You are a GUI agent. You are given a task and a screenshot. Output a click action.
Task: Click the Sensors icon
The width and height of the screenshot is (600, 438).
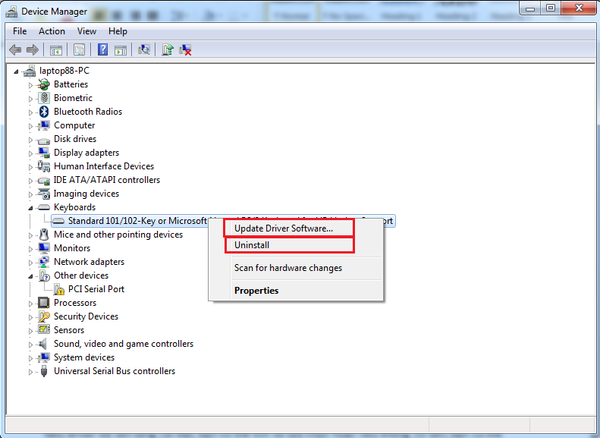coord(44,330)
